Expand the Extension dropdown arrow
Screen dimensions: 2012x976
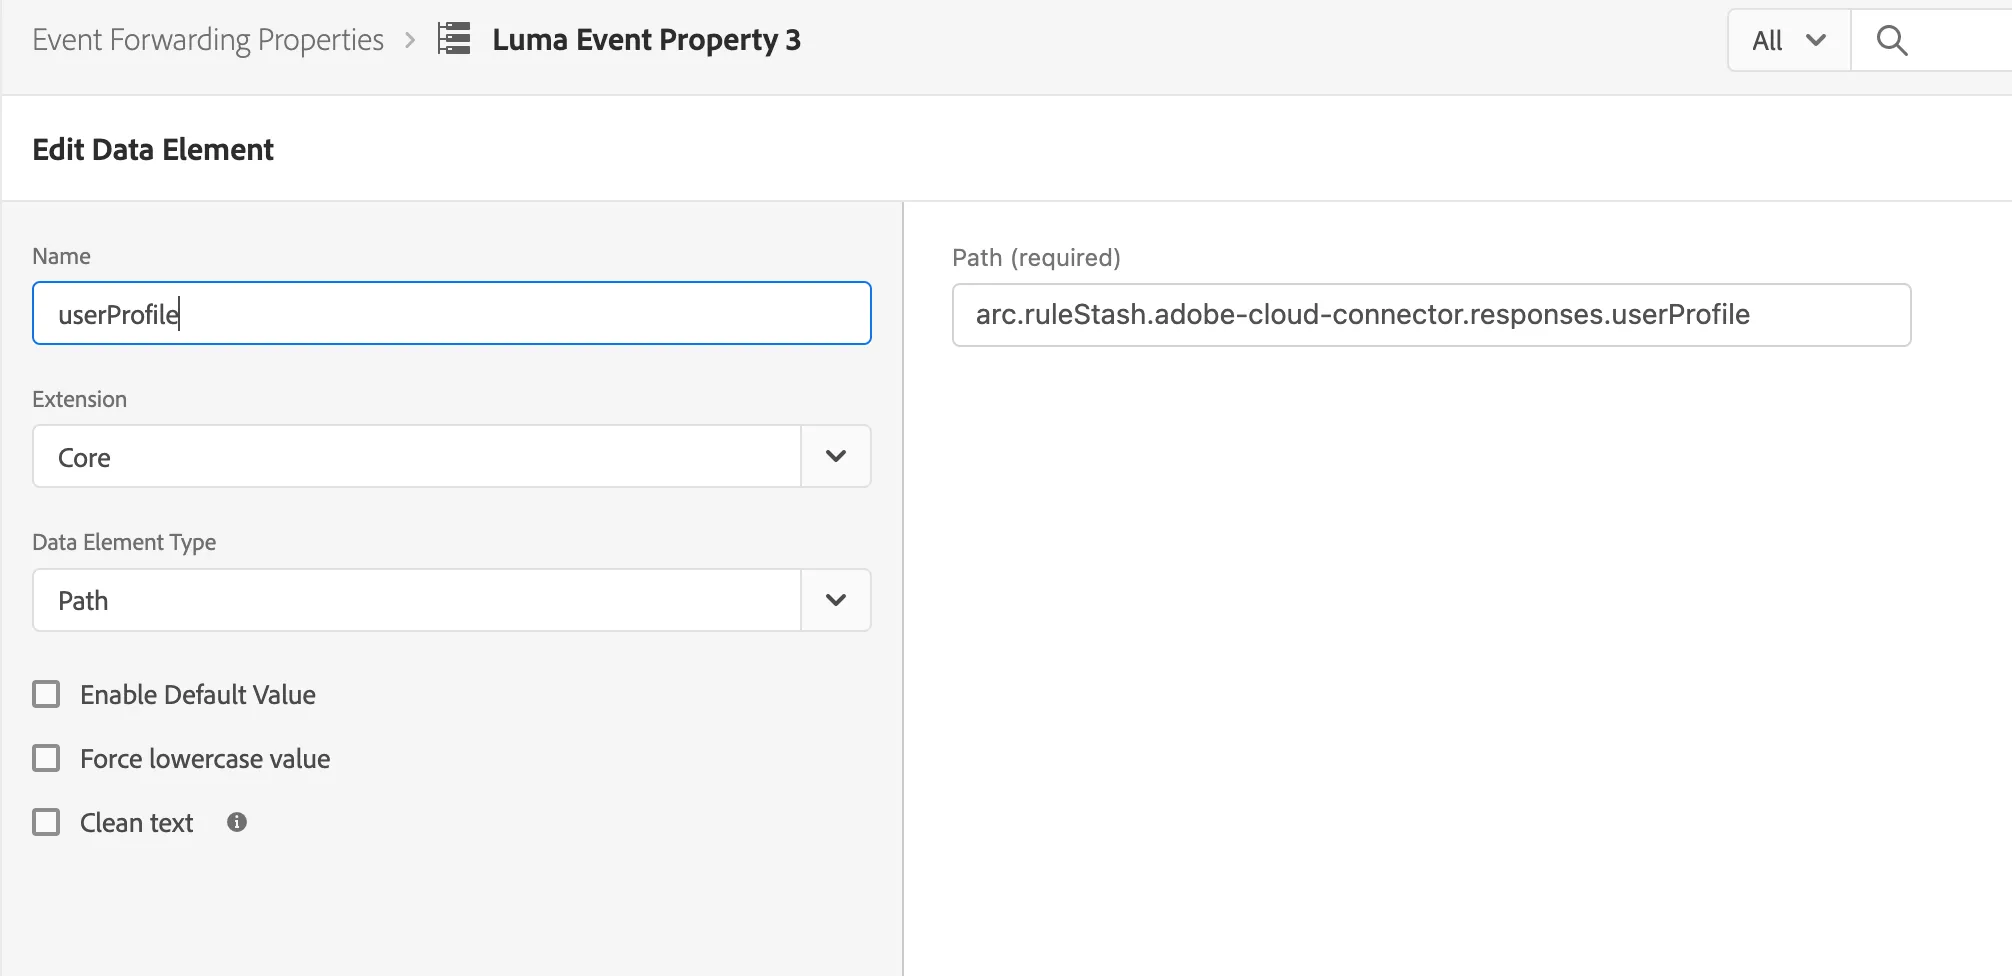(836, 456)
